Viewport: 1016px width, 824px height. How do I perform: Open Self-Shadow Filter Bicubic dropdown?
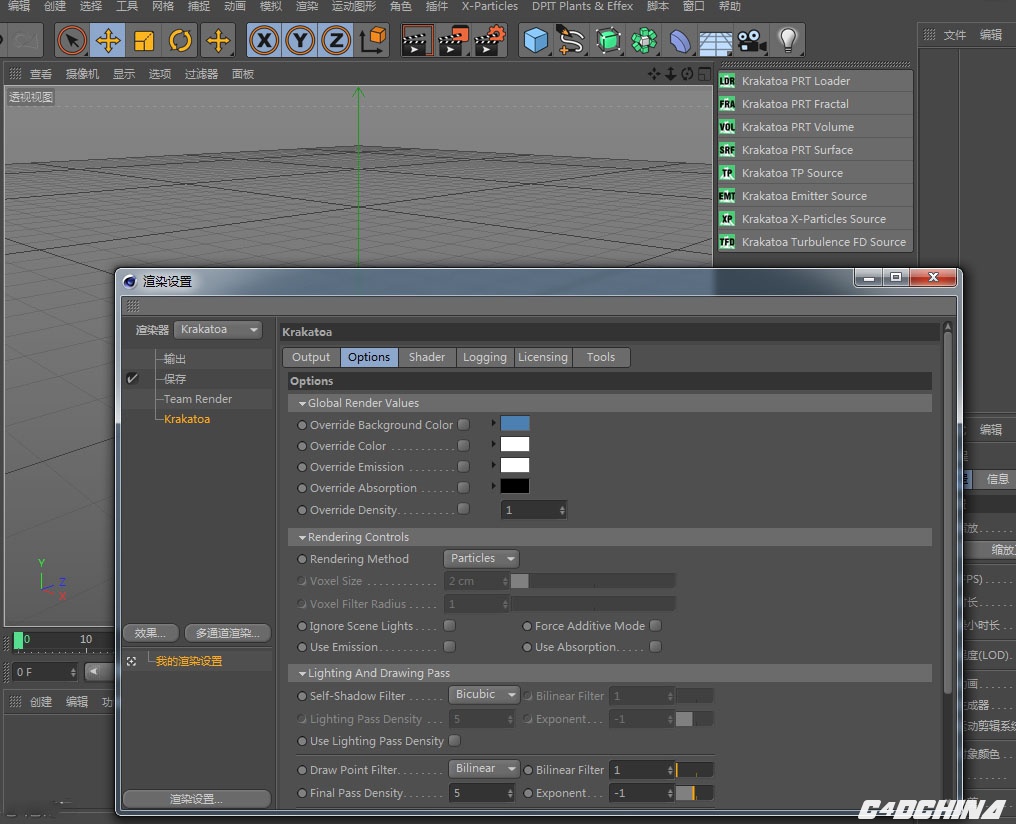[483, 694]
